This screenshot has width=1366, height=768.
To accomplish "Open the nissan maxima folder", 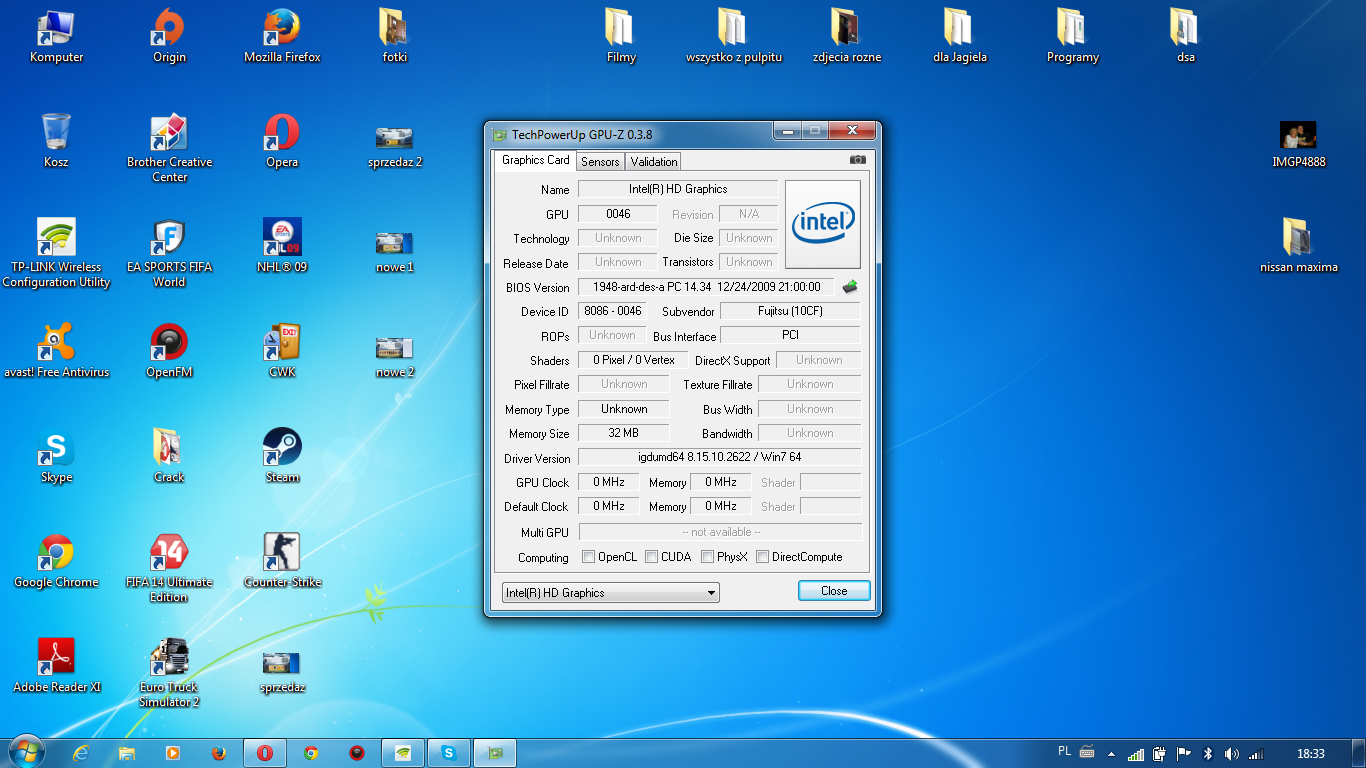I will tap(1298, 246).
